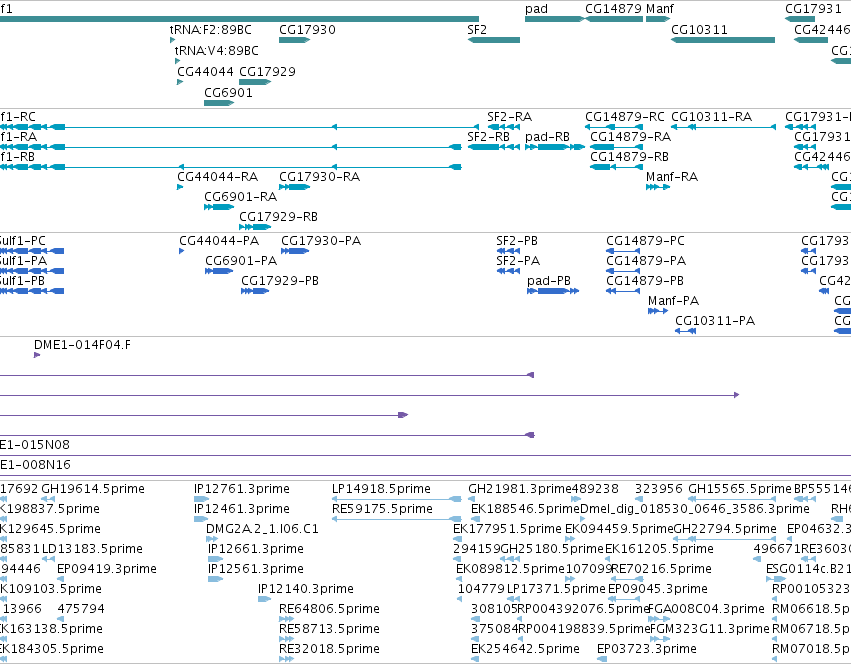This screenshot has height=664, width=851.
Task: Click the CG10311 gene bar
Action: click(x=723, y=40)
